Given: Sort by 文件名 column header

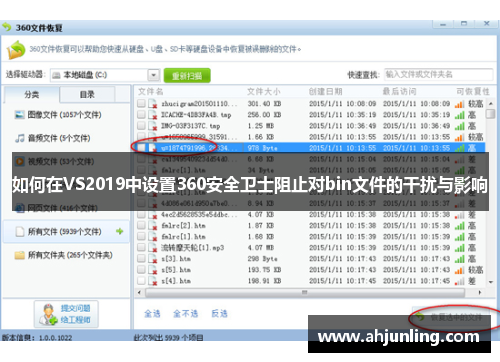Looking at the screenshot, I should tap(151, 92).
